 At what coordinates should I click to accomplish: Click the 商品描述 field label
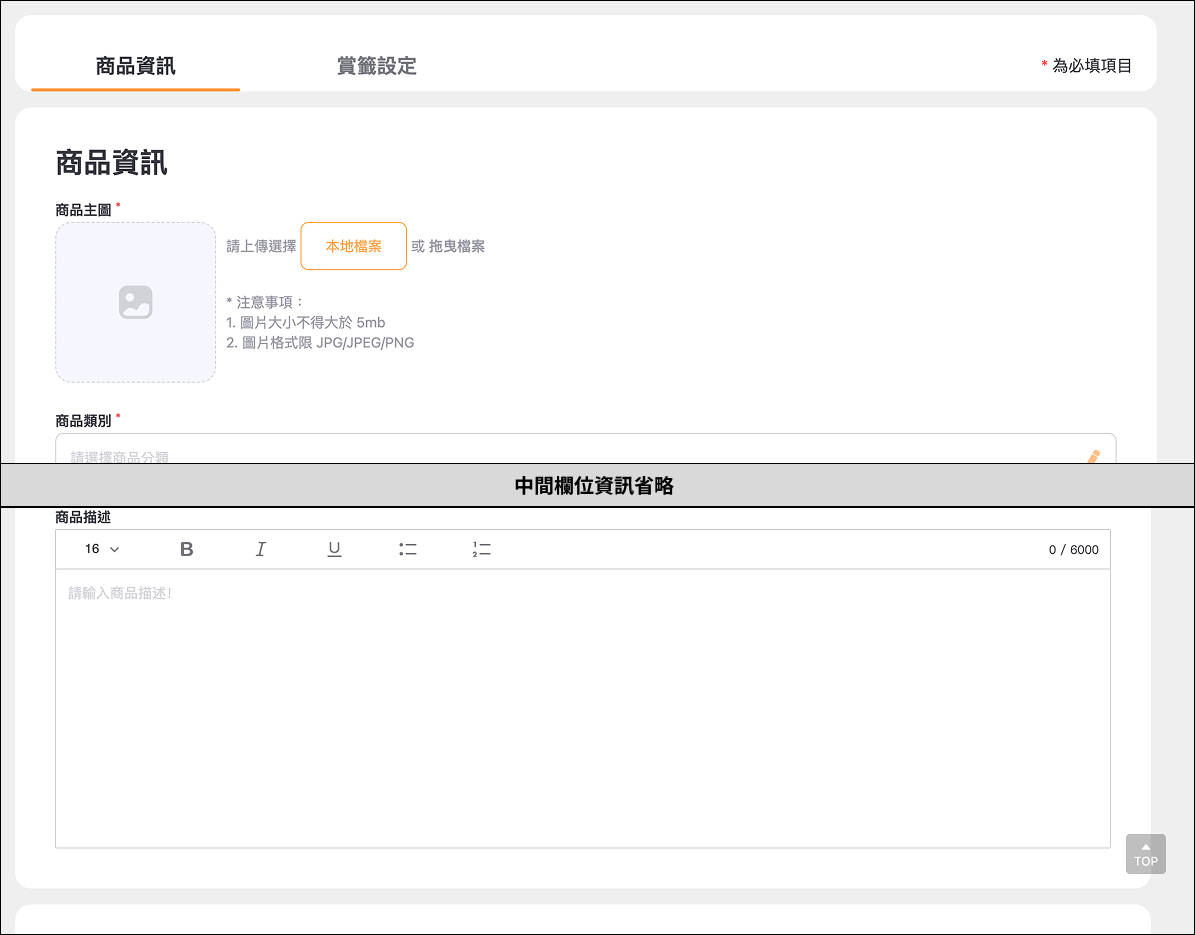click(x=84, y=518)
